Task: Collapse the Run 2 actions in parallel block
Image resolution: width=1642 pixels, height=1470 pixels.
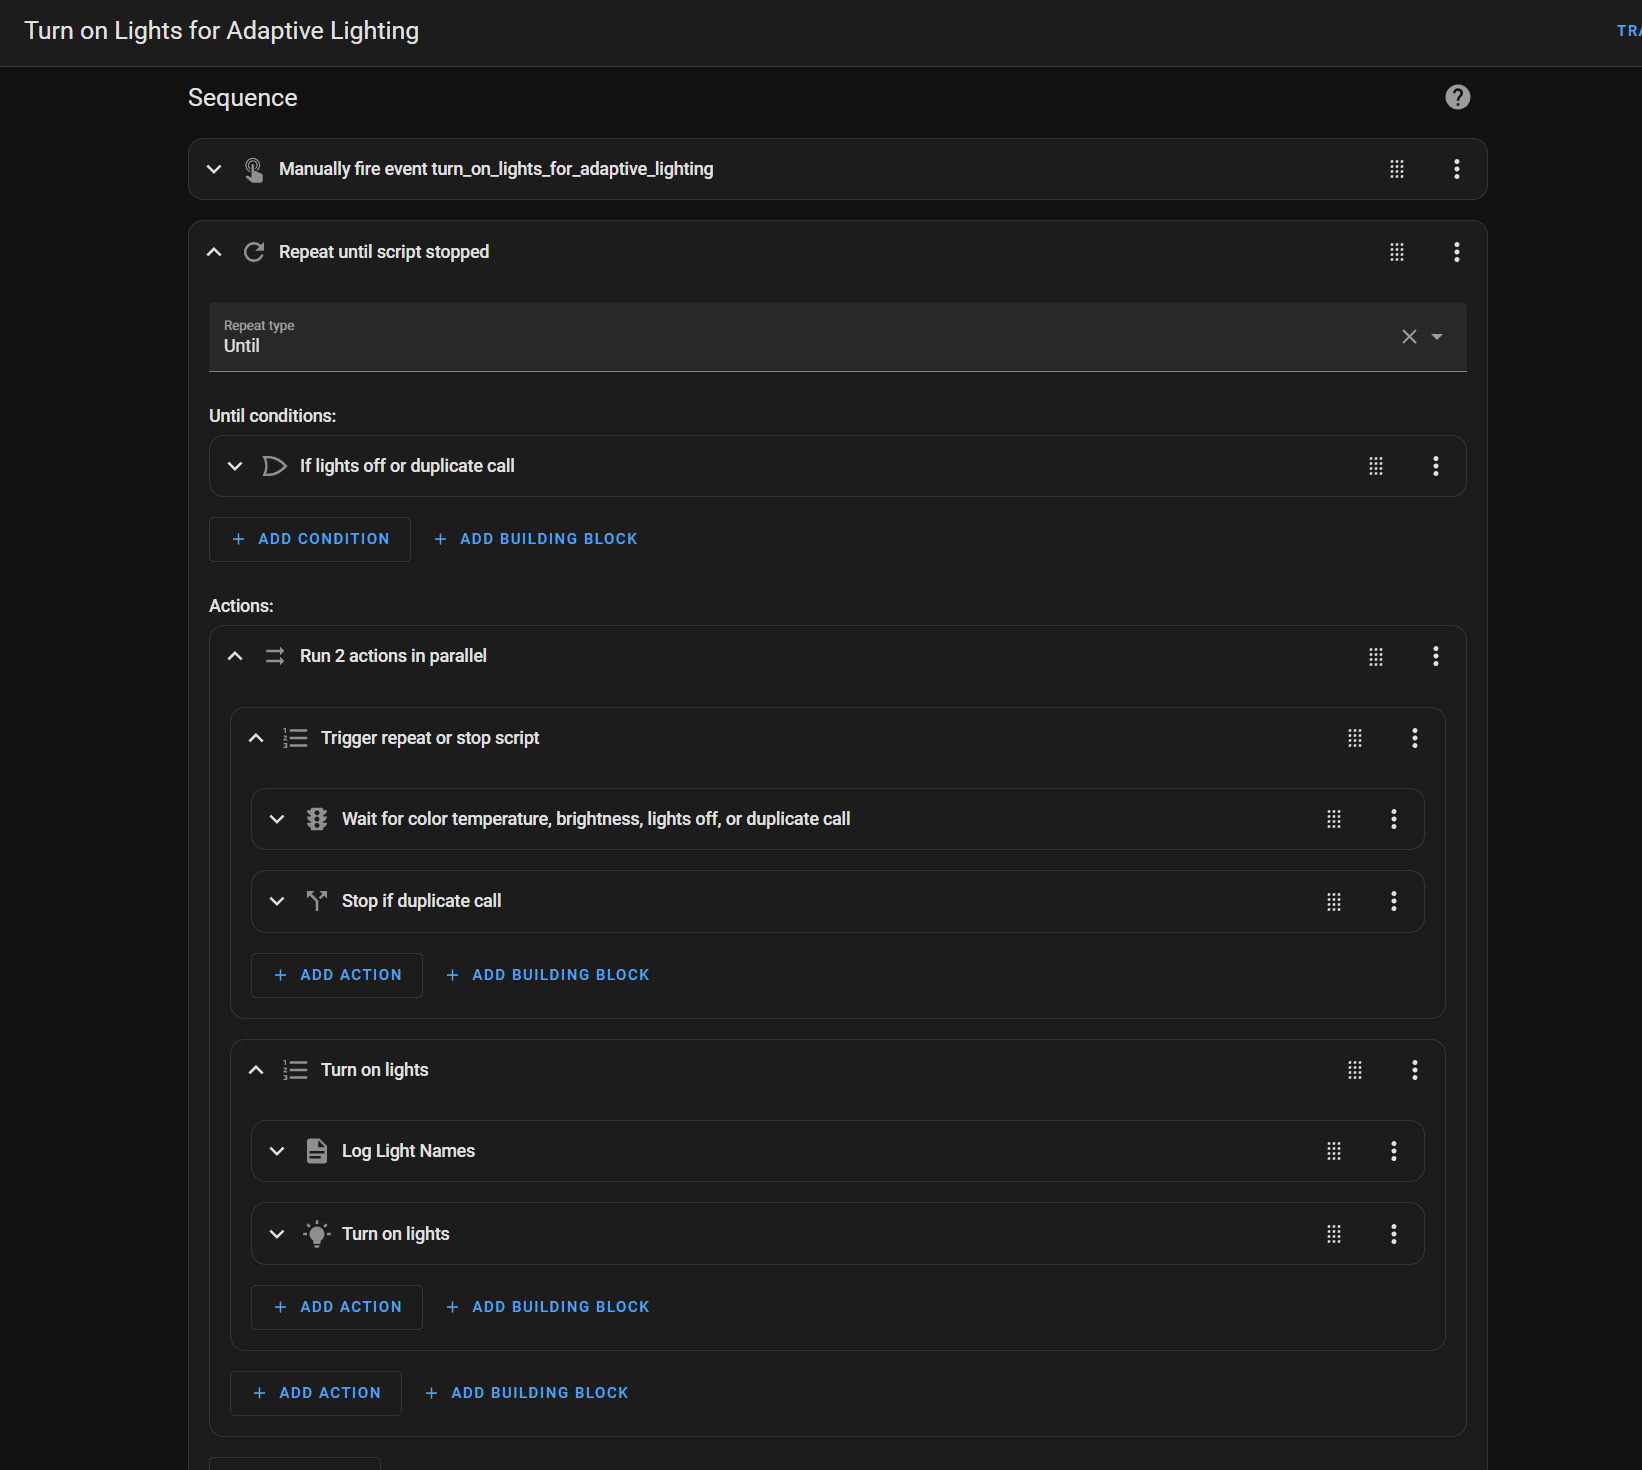Action: coord(235,656)
